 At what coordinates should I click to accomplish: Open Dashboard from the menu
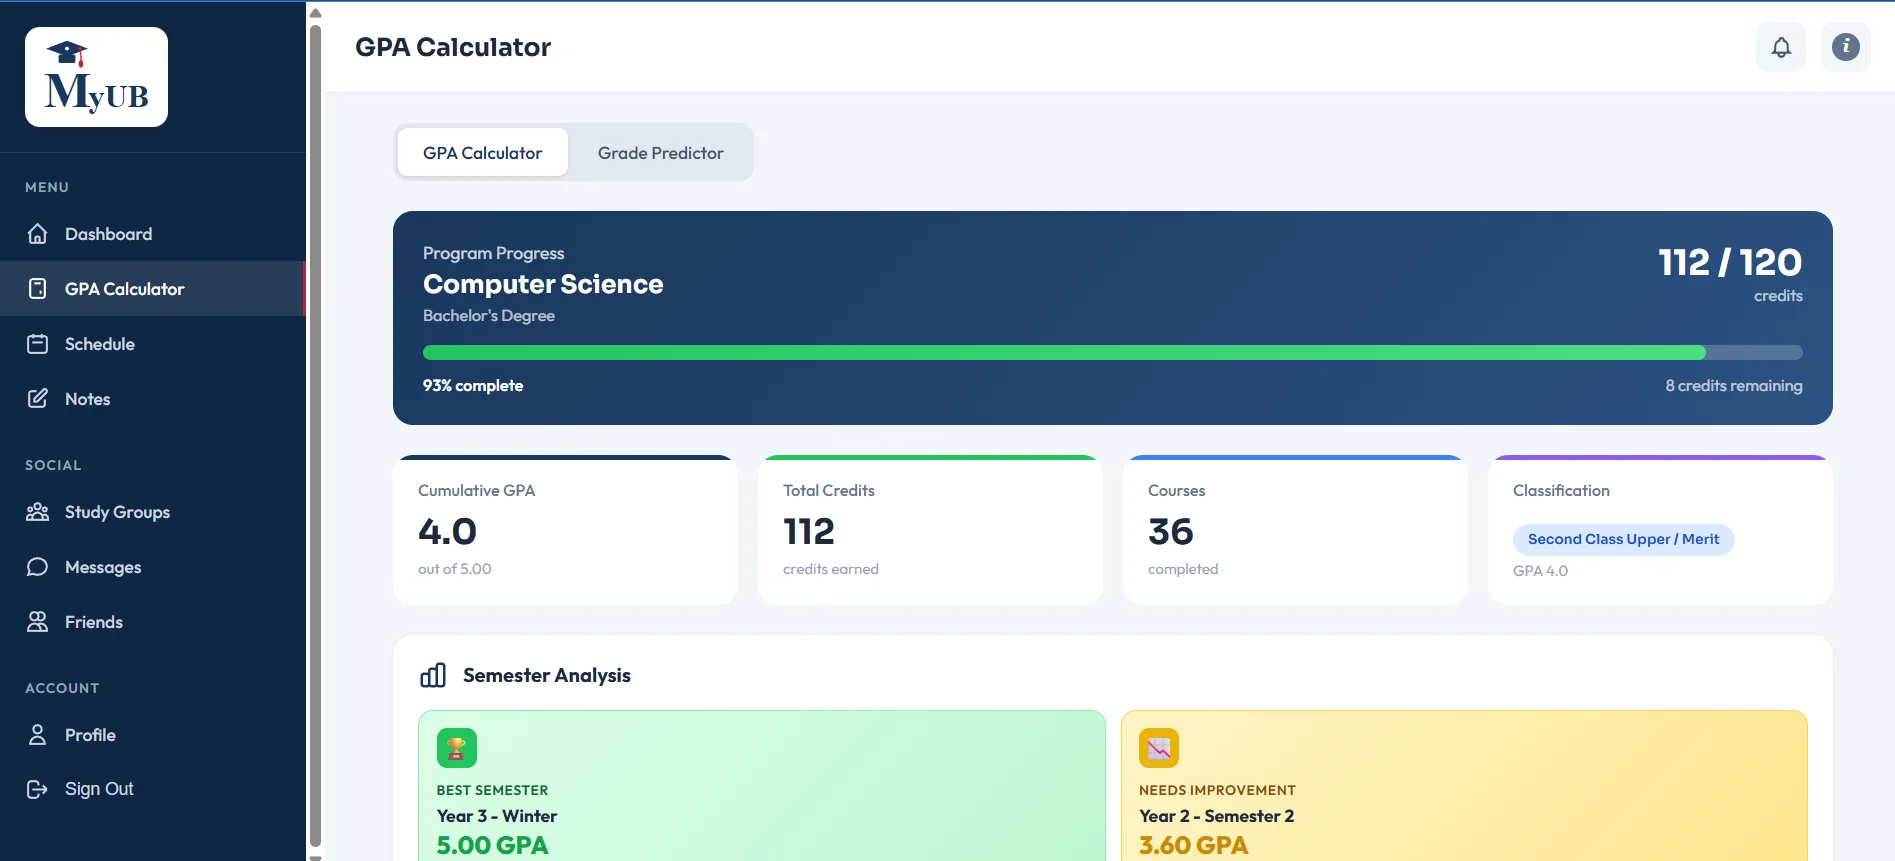[153, 234]
